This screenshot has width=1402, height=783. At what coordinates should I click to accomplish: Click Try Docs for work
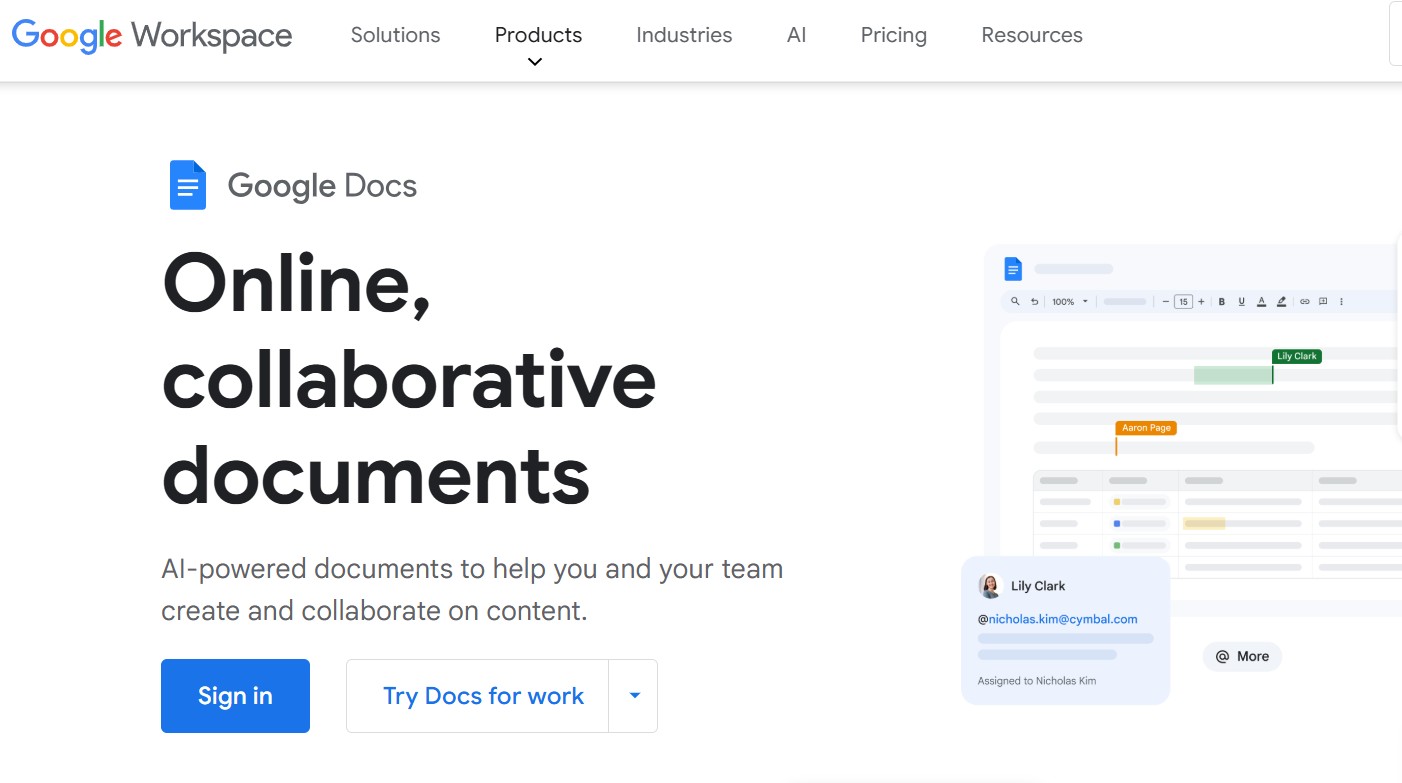(483, 696)
